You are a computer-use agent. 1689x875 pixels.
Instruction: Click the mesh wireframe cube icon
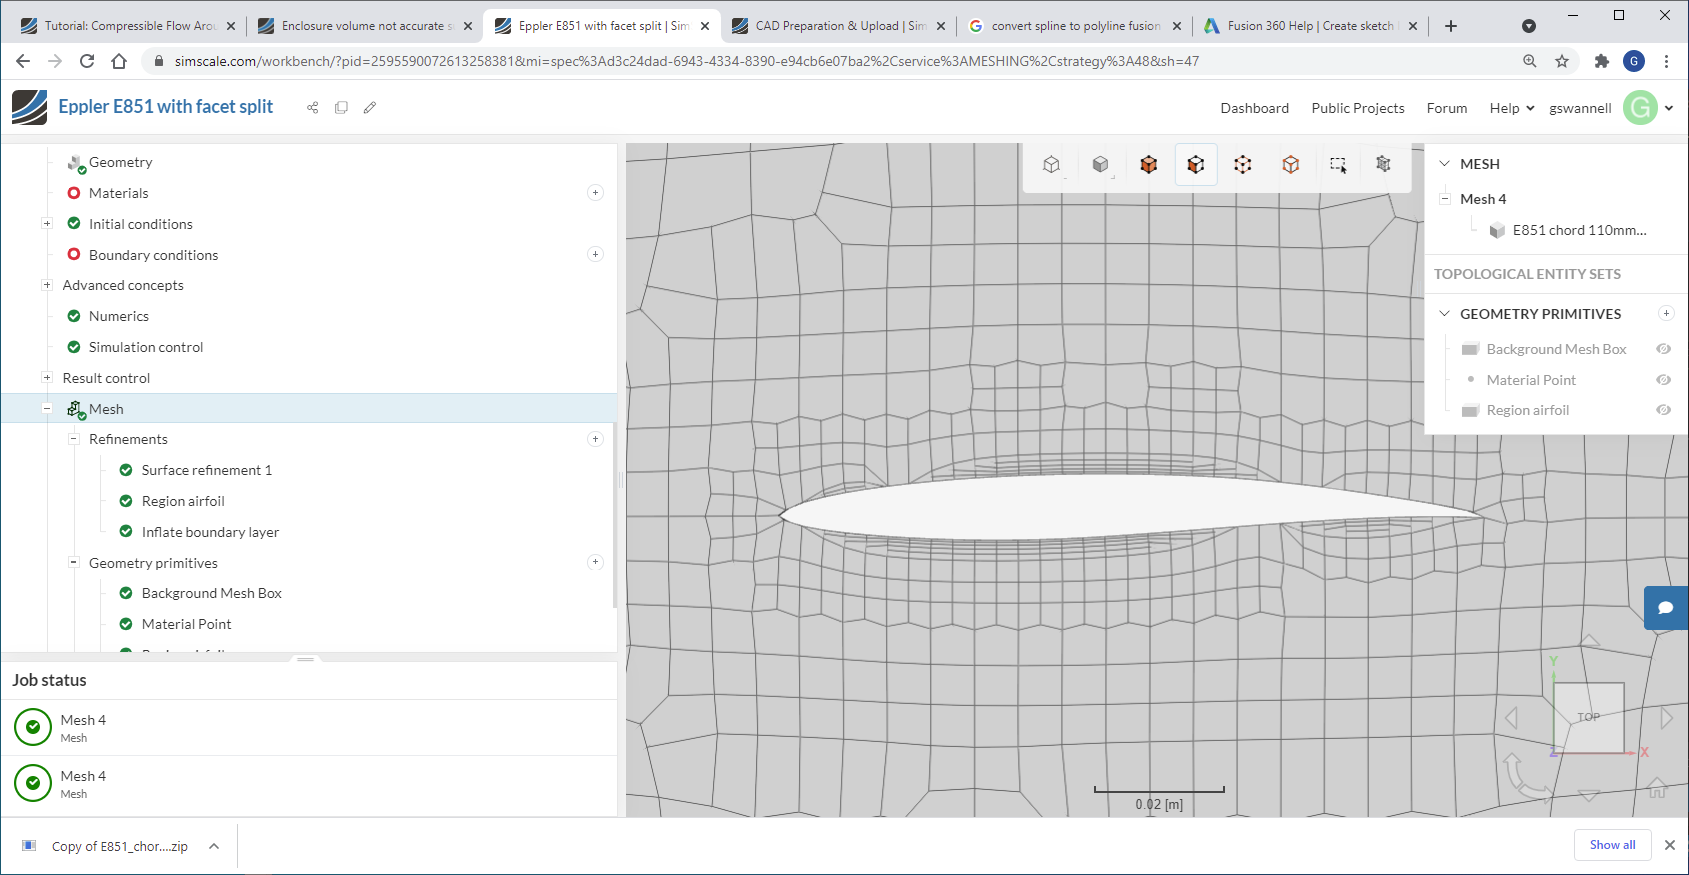pos(1383,164)
